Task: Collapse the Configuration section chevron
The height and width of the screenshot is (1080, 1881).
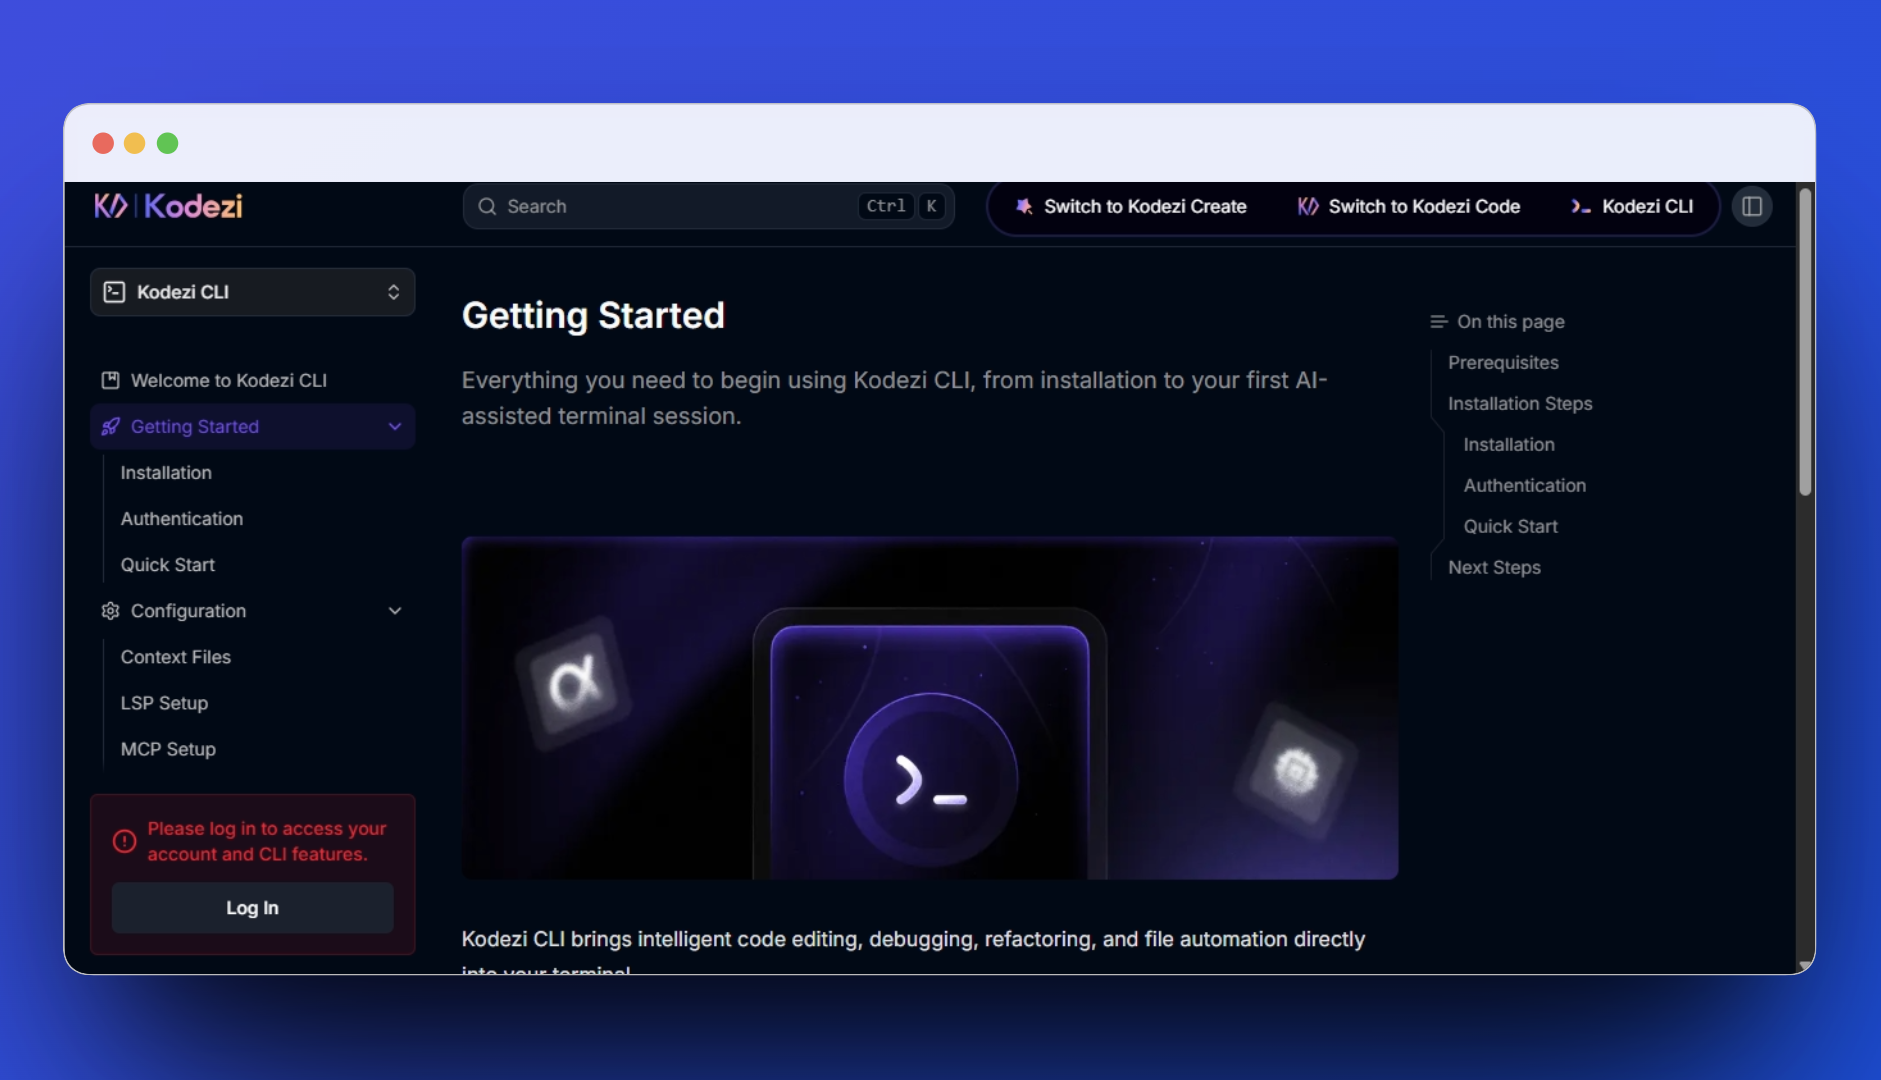Action: coord(395,611)
